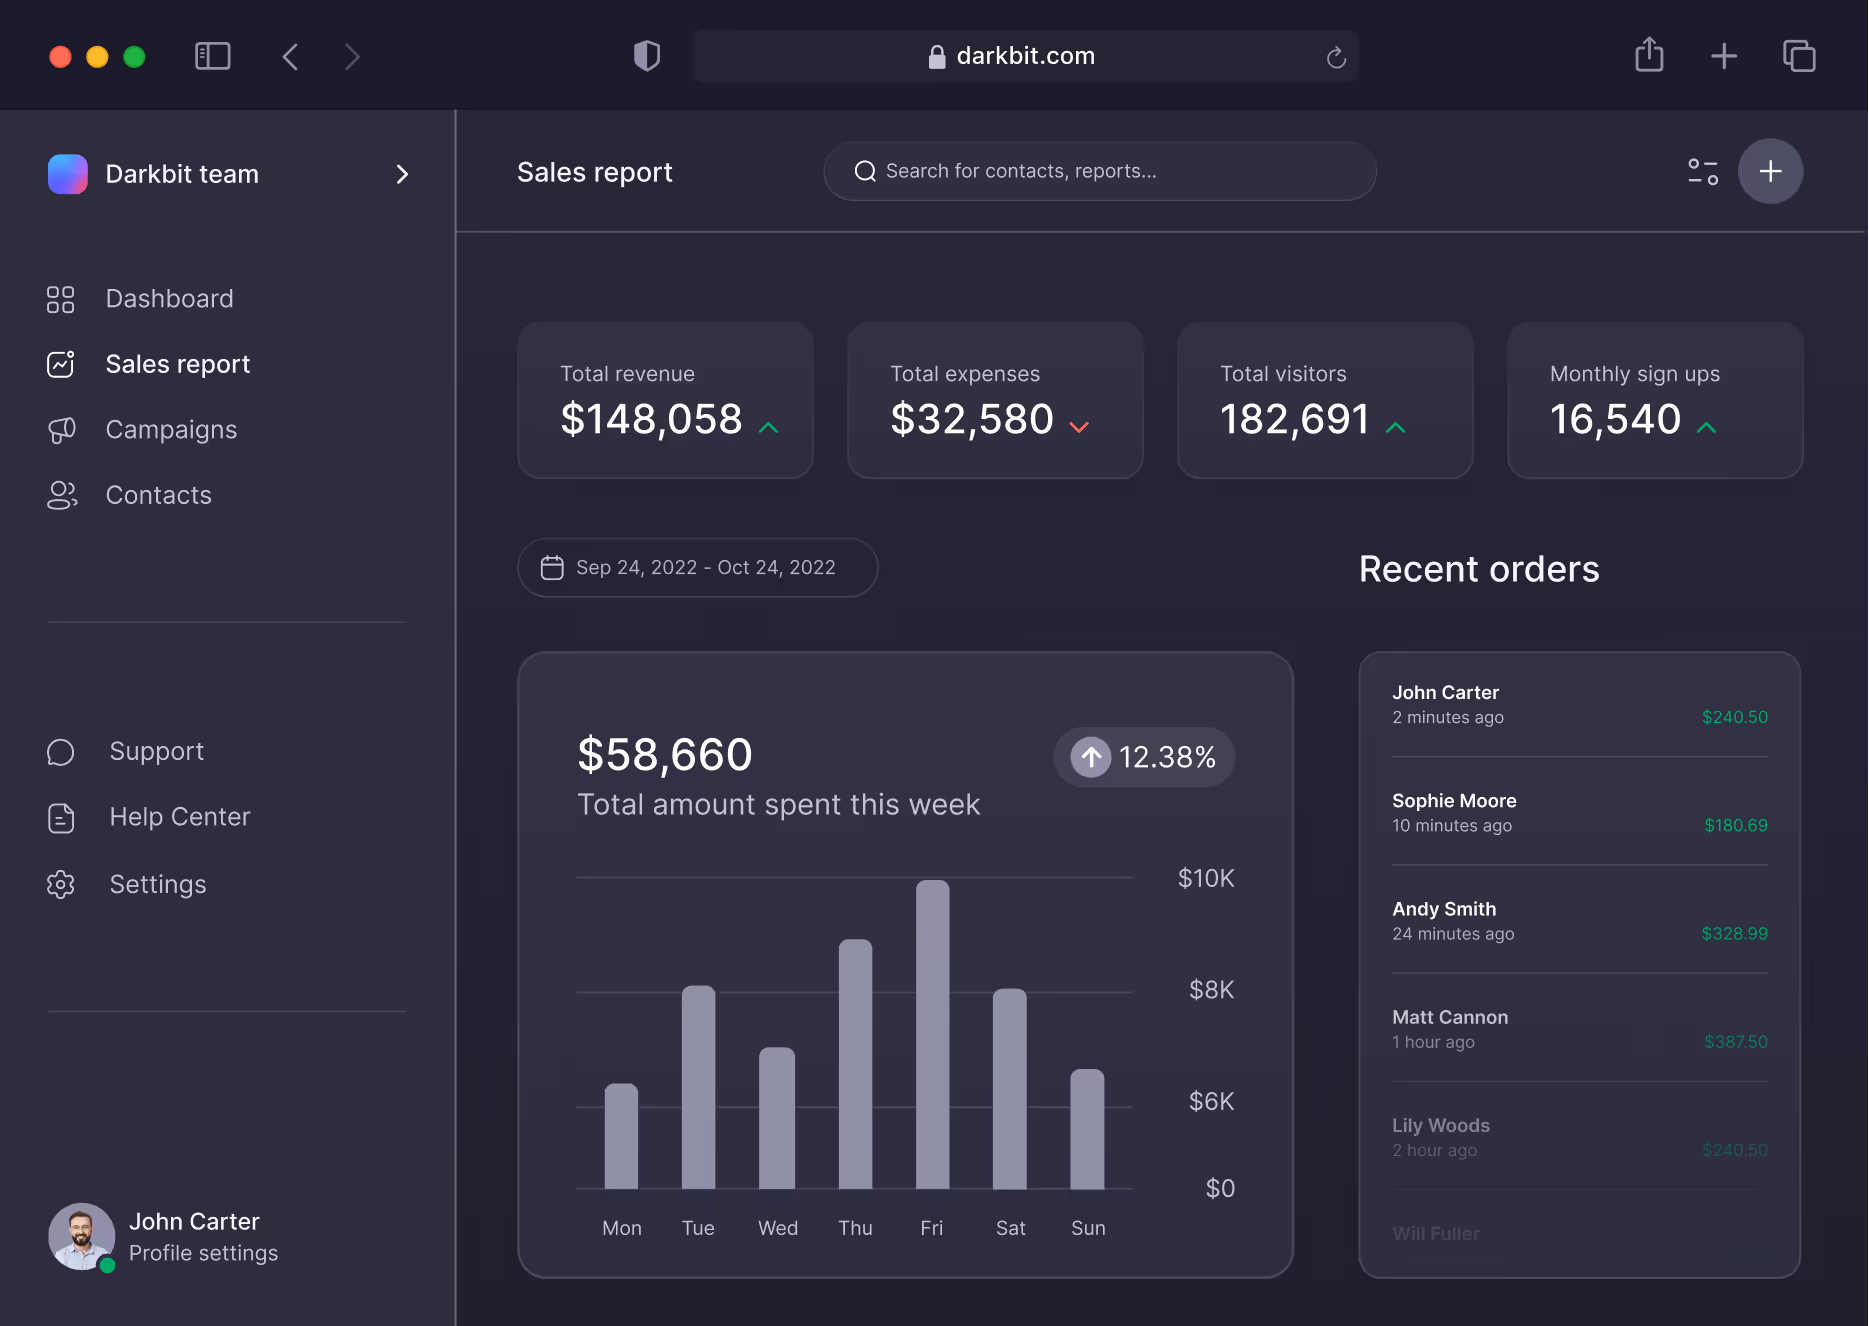Click the Share icon in Safari's toolbar

point(1649,55)
